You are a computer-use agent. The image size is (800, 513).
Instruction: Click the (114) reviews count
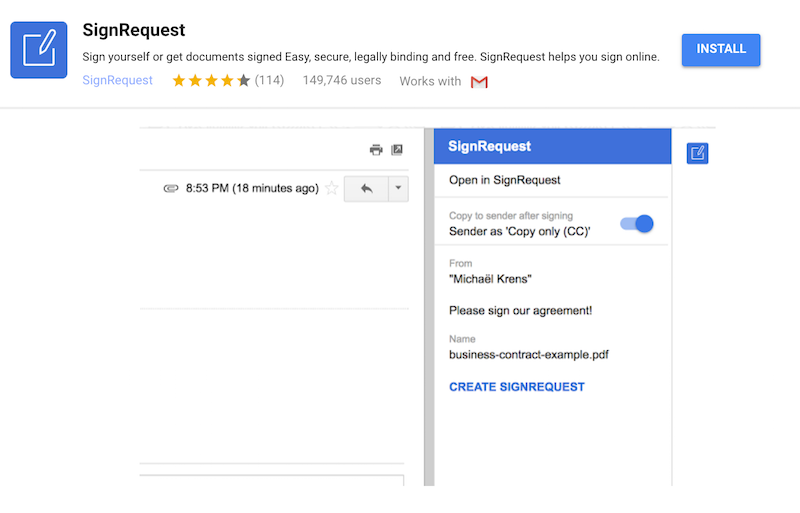coord(269,80)
